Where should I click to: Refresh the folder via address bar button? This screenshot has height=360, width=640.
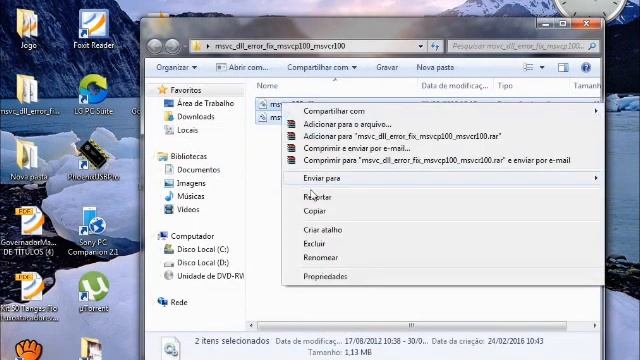tap(435, 46)
